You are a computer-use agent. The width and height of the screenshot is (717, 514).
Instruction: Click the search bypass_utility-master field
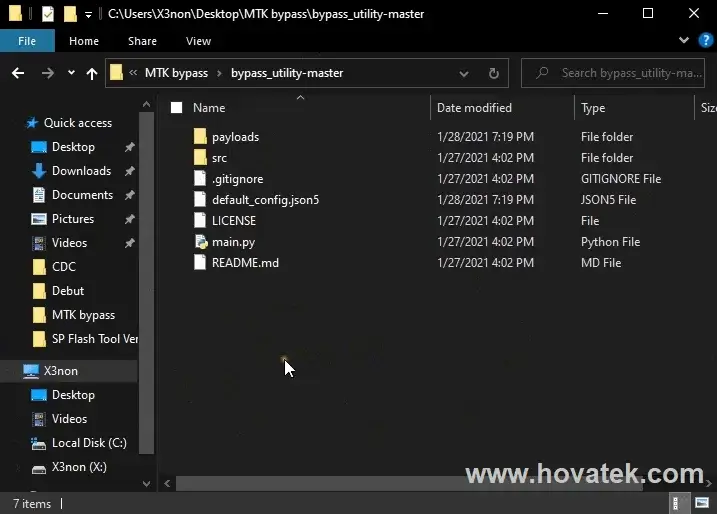tap(613, 73)
